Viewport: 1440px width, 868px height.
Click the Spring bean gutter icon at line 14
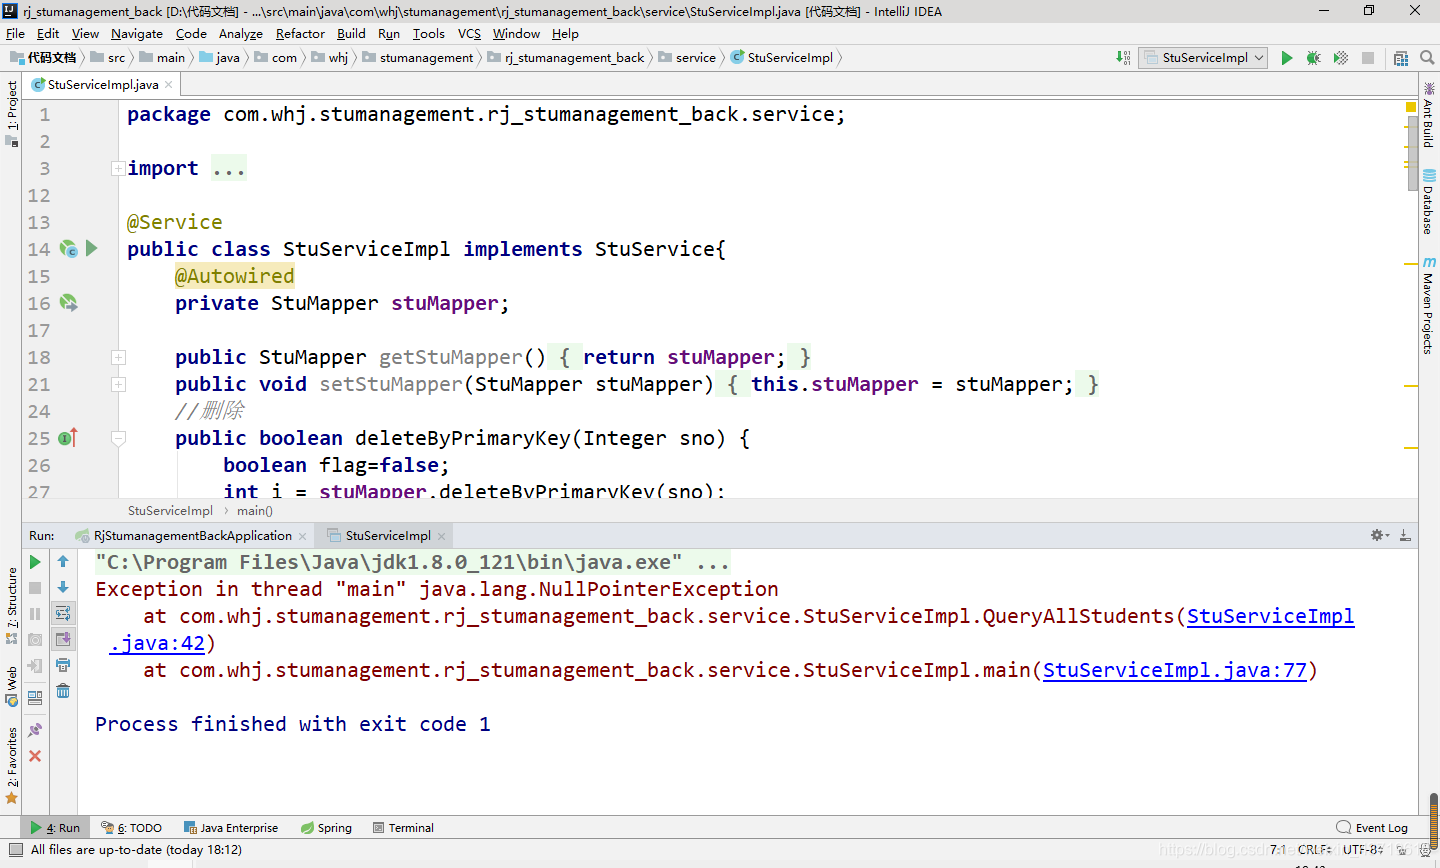[68, 248]
